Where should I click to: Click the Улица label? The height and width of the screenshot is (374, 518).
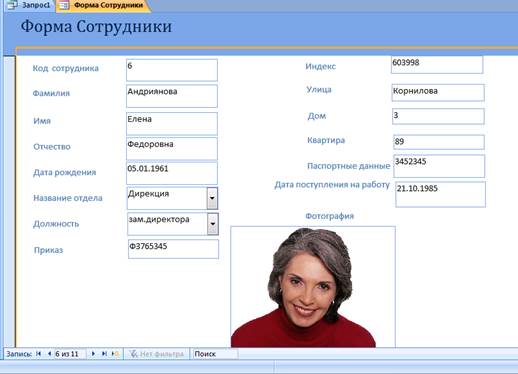click(319, 90)
